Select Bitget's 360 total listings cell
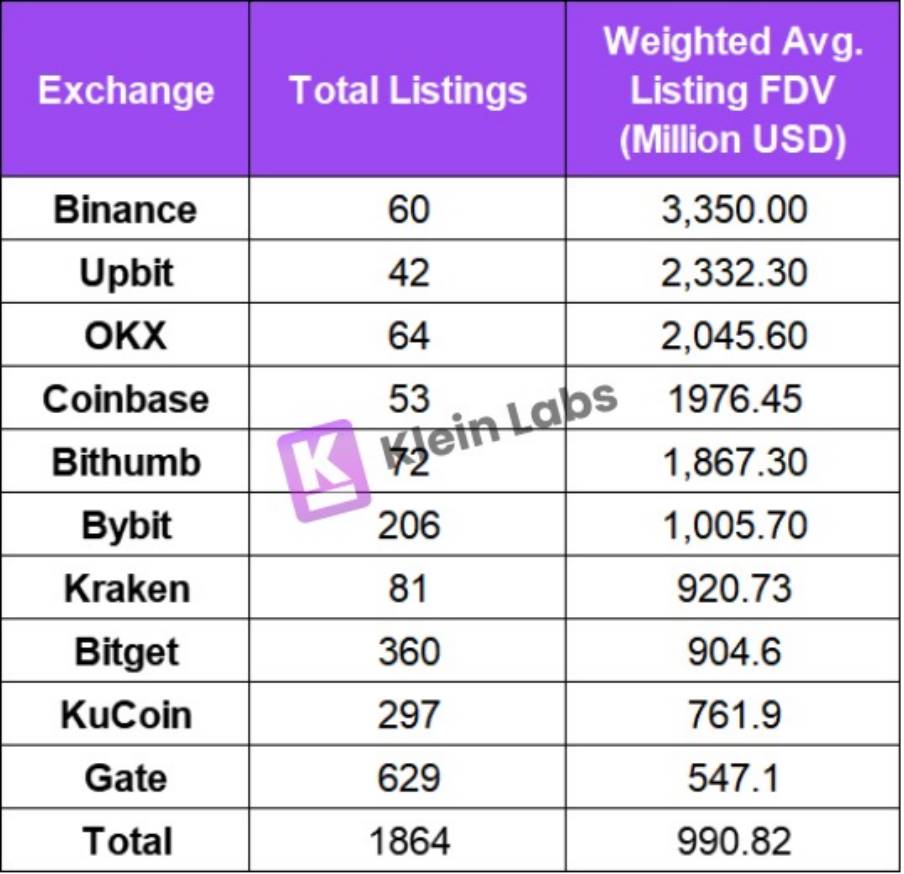The width and height of the screenshot is (904, 874). point(408,651)
